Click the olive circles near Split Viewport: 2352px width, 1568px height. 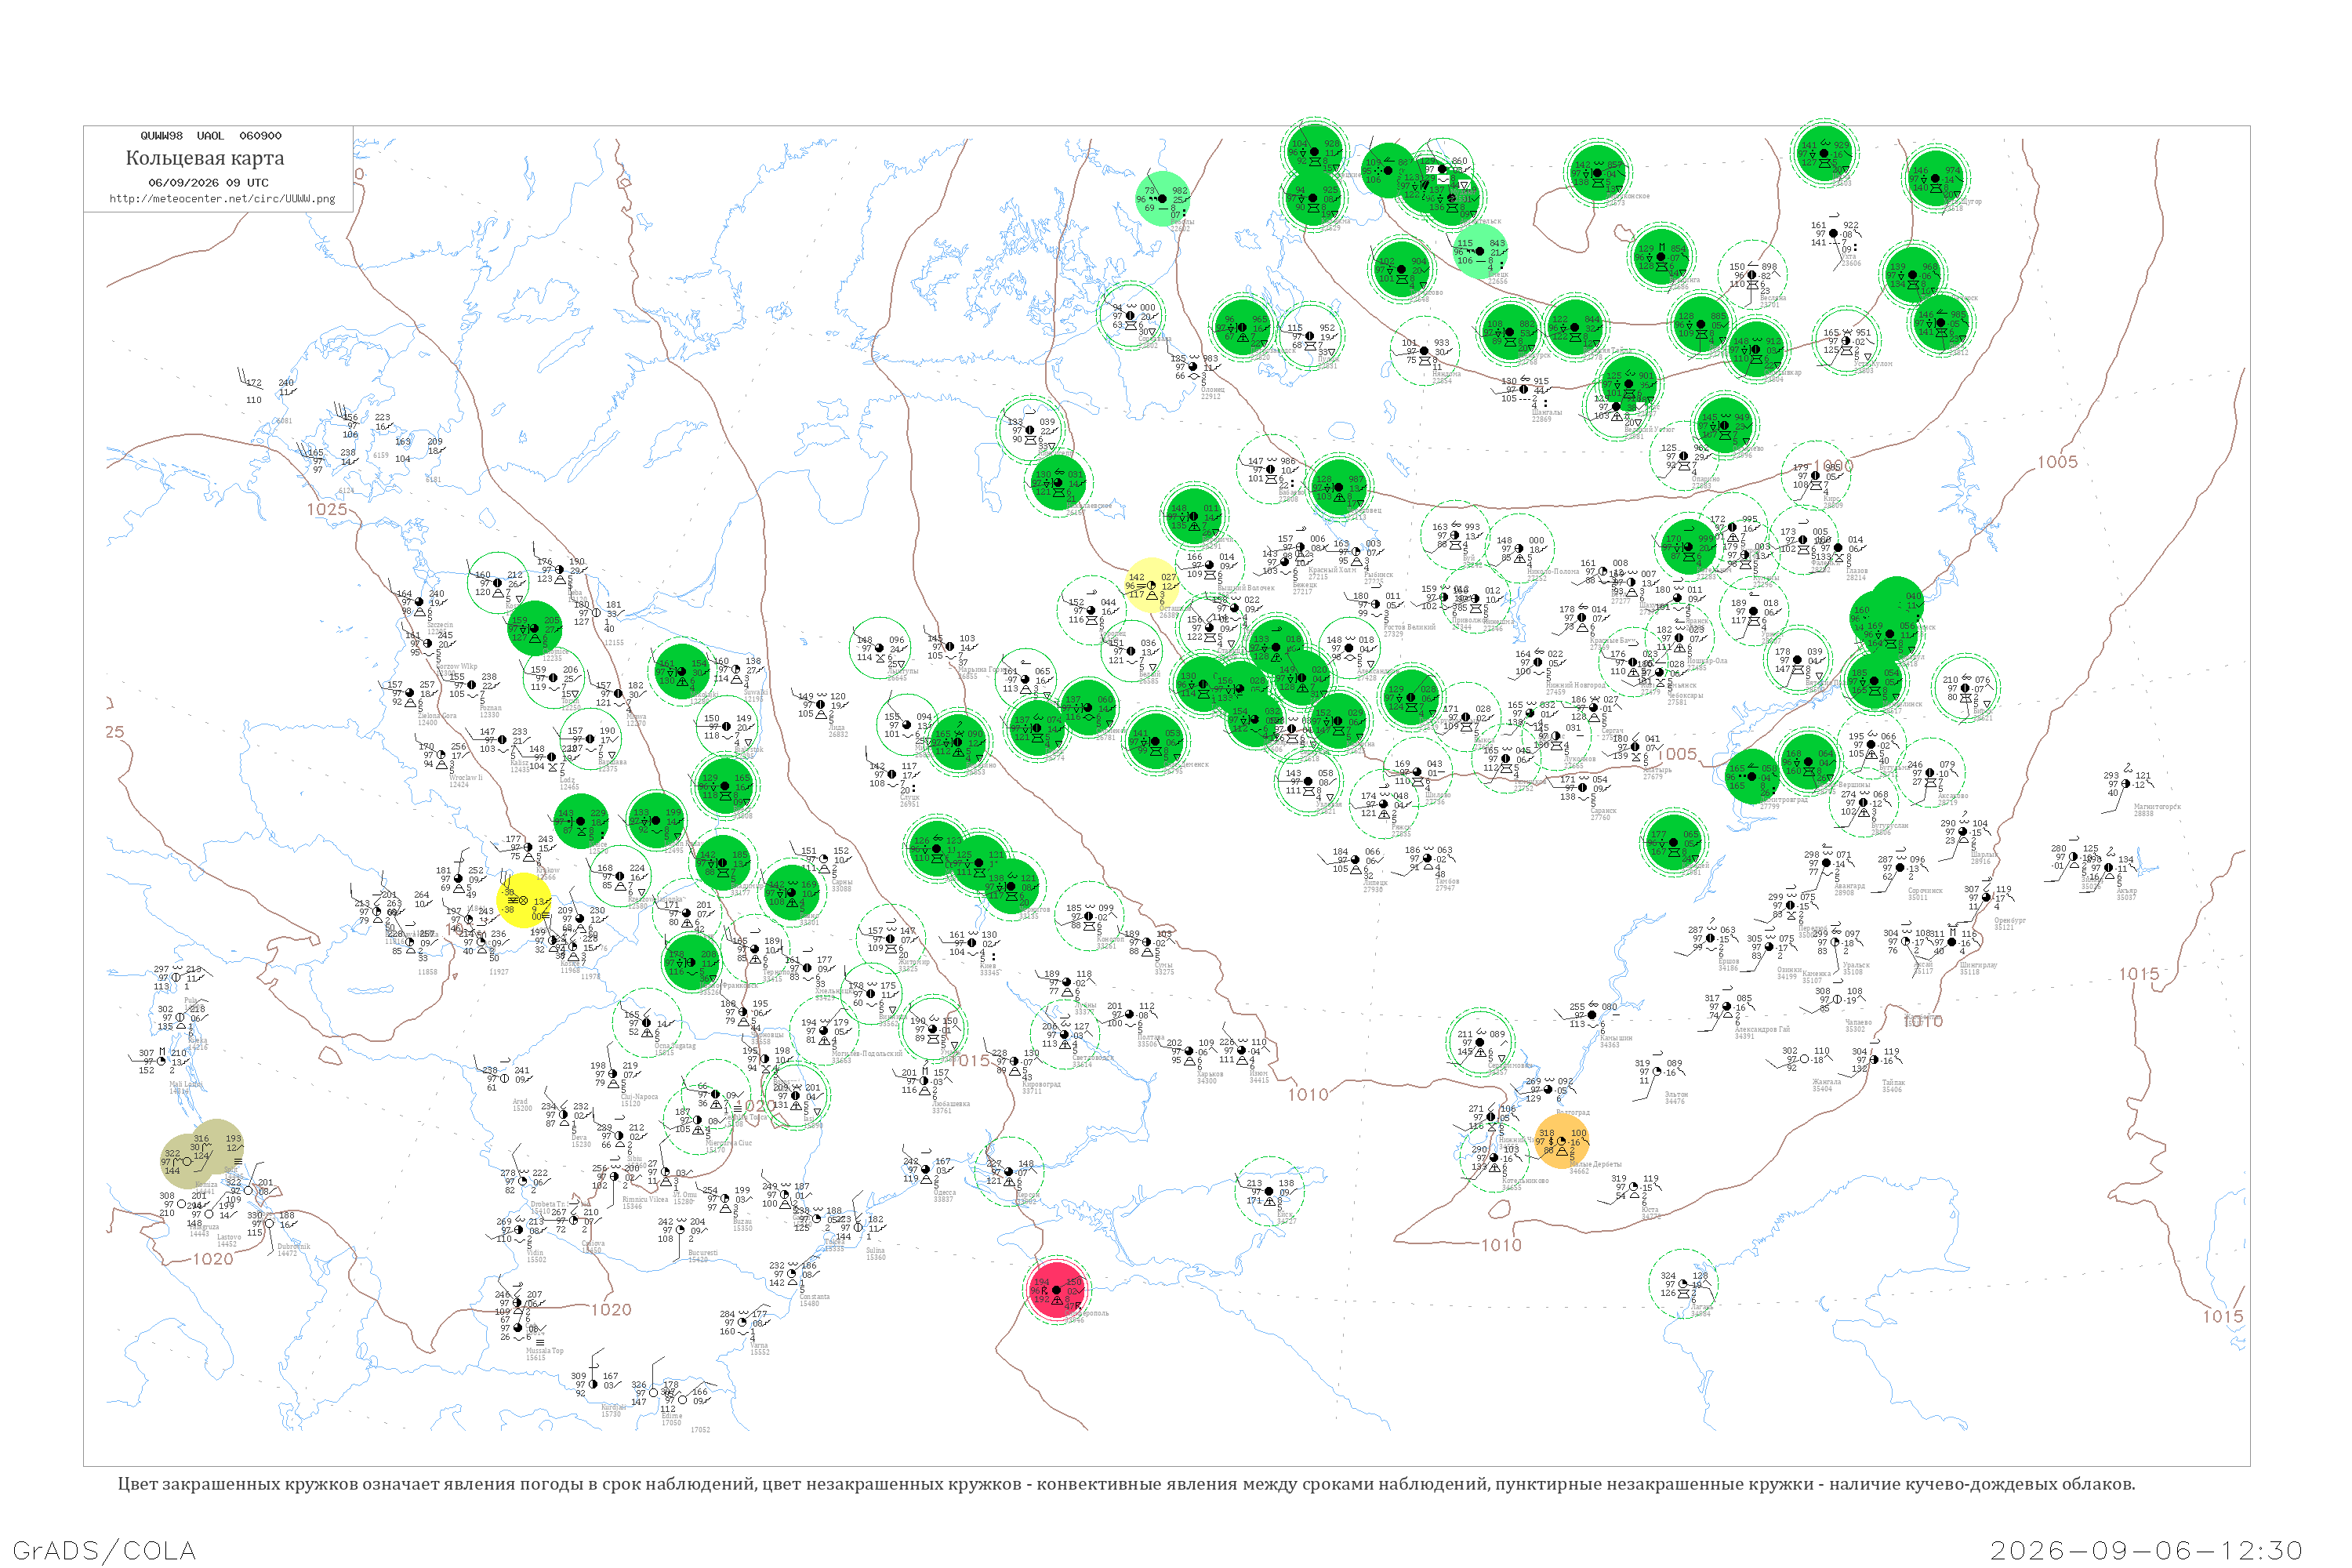point(202,1153)
